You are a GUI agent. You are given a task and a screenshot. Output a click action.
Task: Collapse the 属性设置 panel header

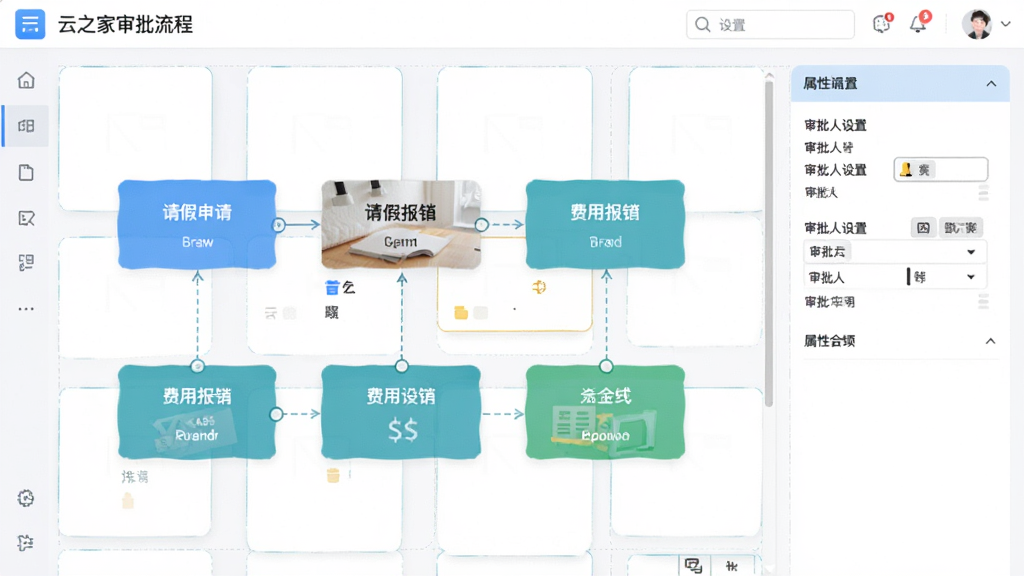[x=991, y=84]
